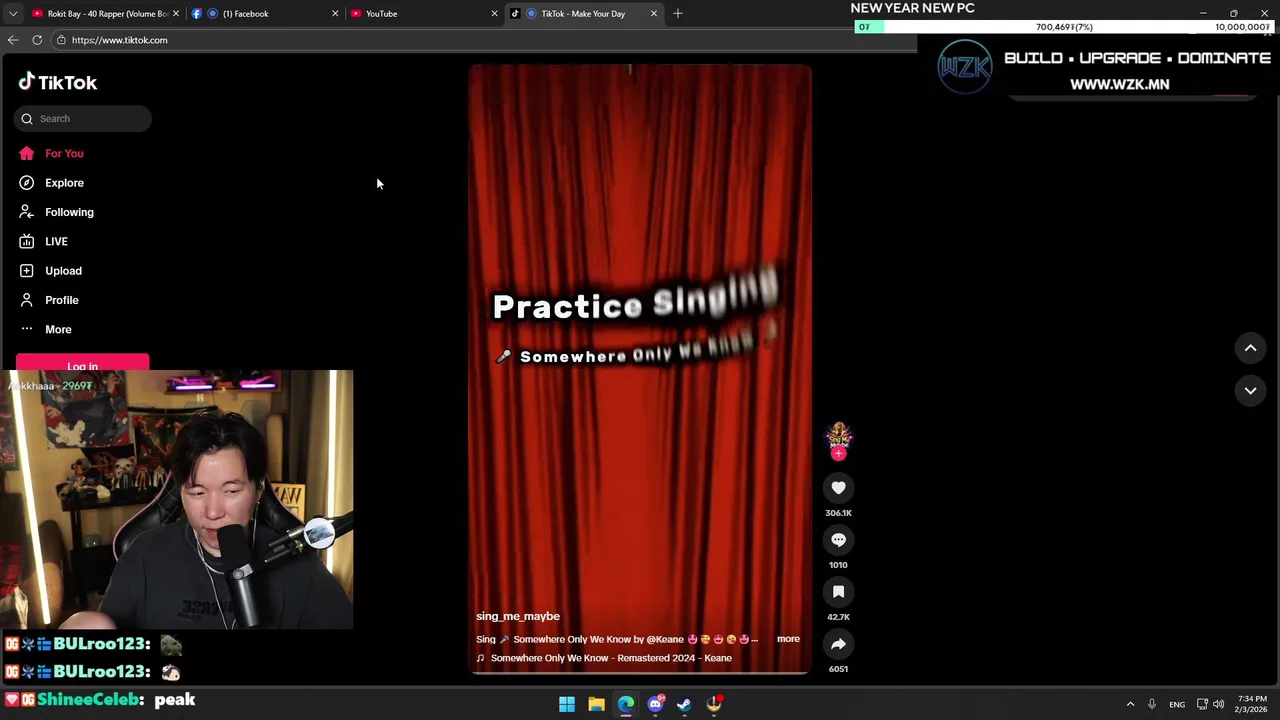This screenshot has width=1280, height=720.
Task: Open the Upload page
Action: pyautogui.click(x=63, y=271)
